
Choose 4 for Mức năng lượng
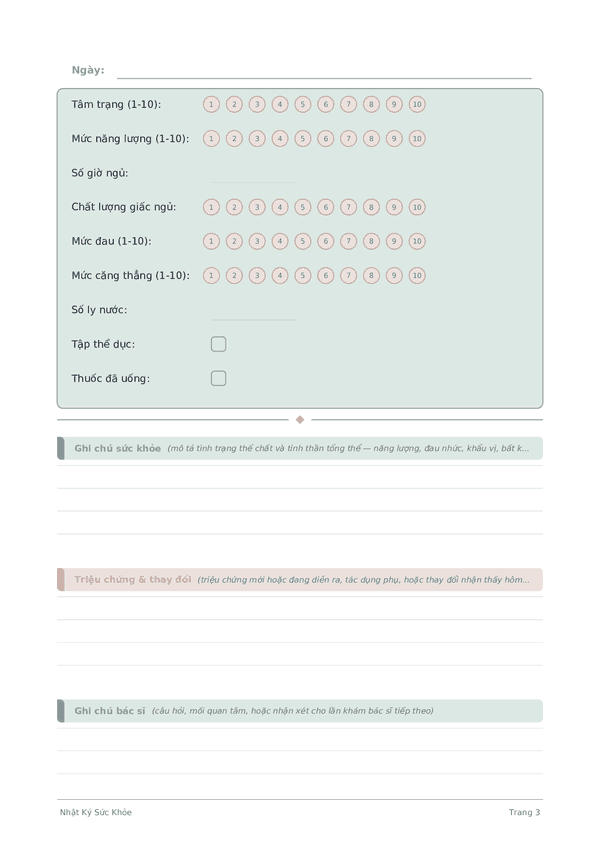coord(280,138)
